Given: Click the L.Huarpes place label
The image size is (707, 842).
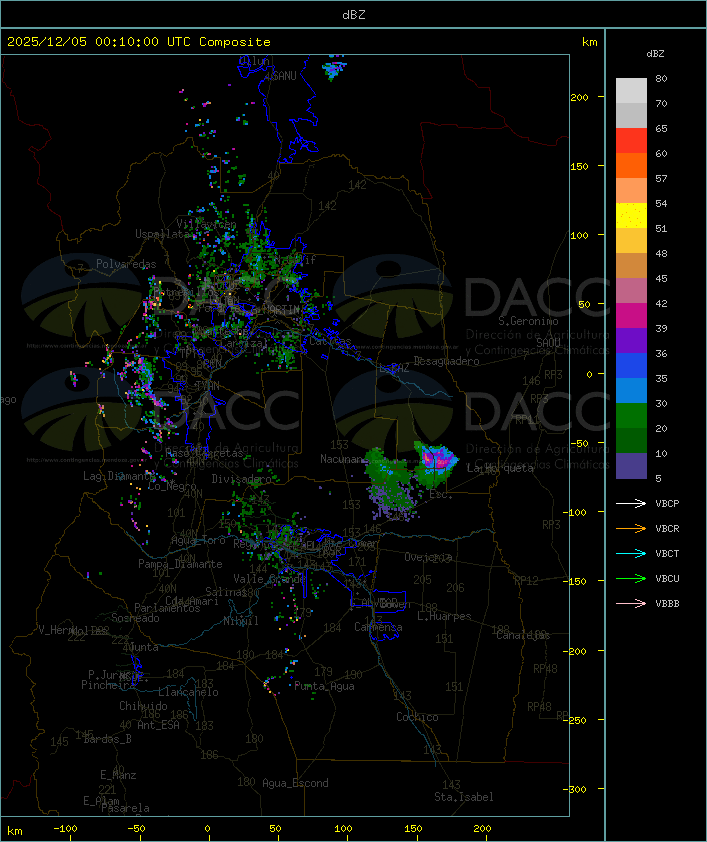Looking at the screenshot, I should click(444, 616).
